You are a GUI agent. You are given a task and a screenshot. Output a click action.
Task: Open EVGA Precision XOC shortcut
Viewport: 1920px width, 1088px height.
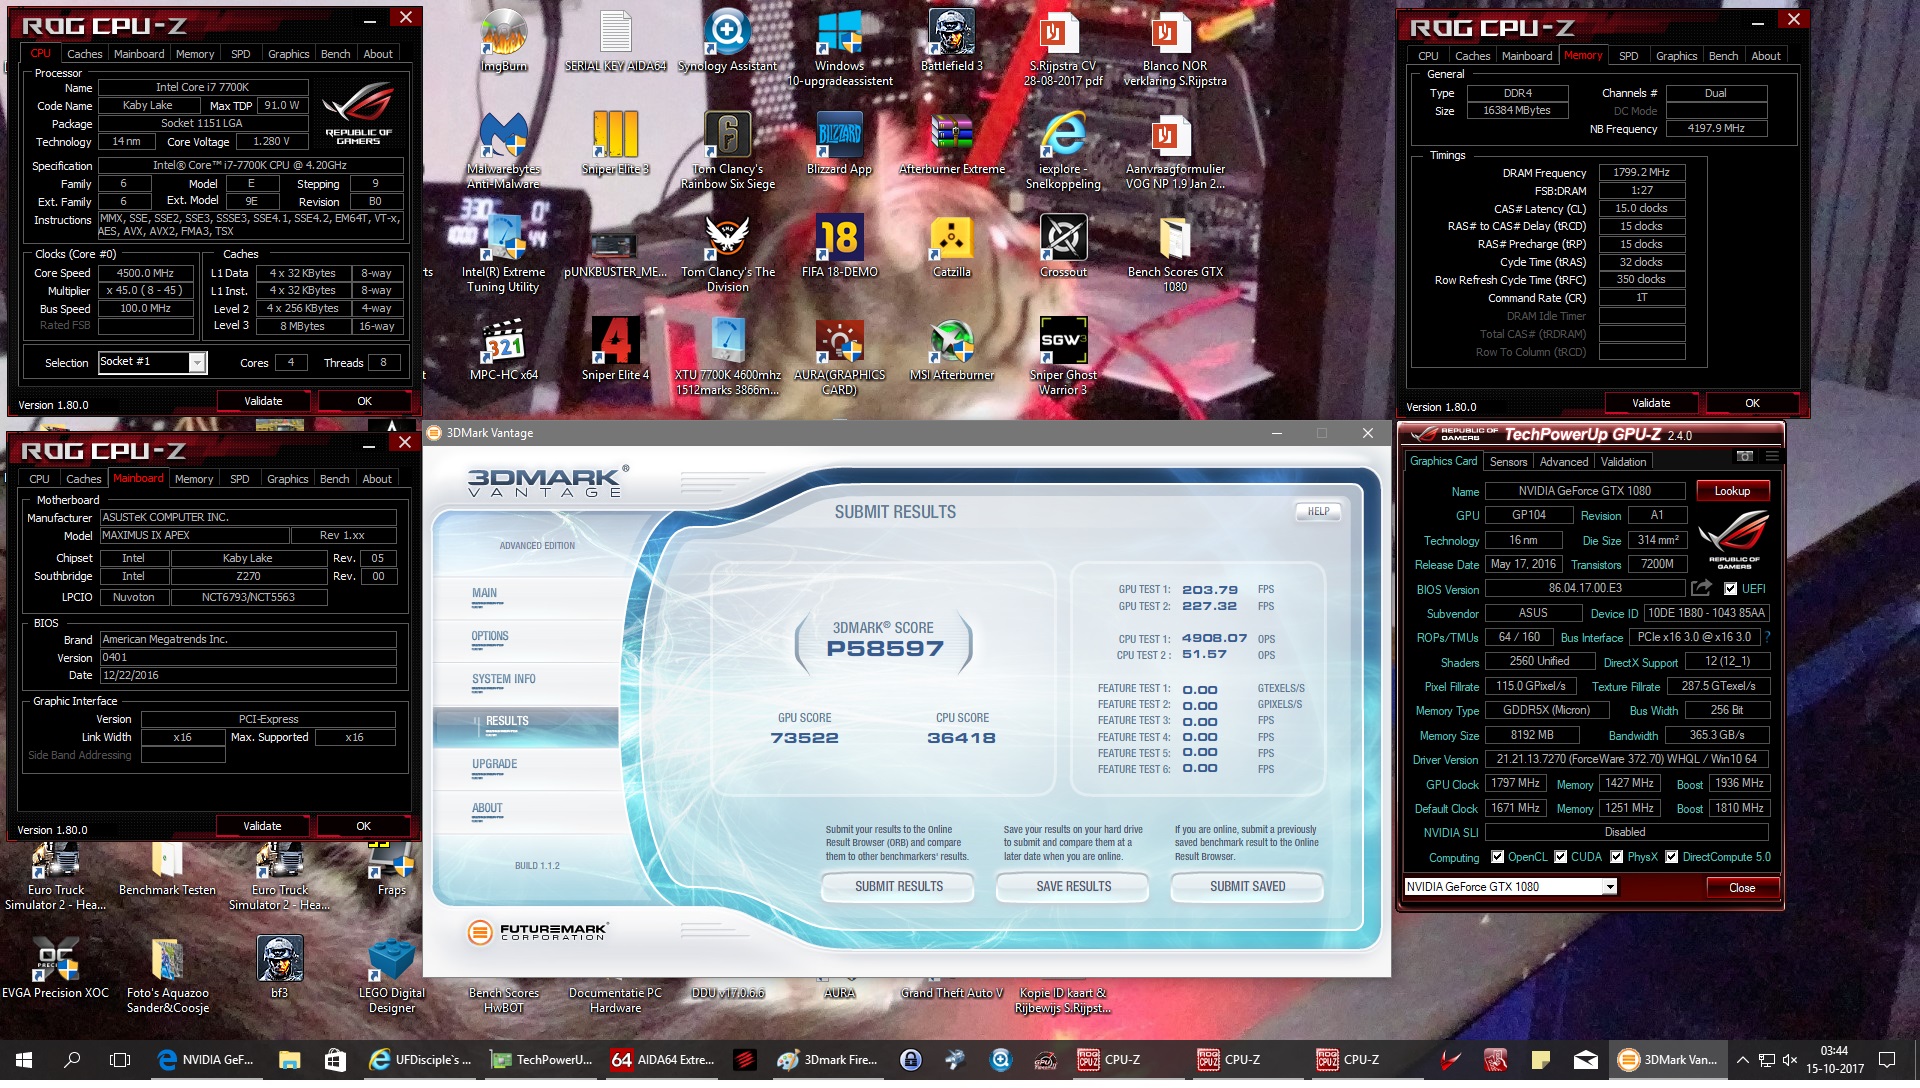point(56,967)
